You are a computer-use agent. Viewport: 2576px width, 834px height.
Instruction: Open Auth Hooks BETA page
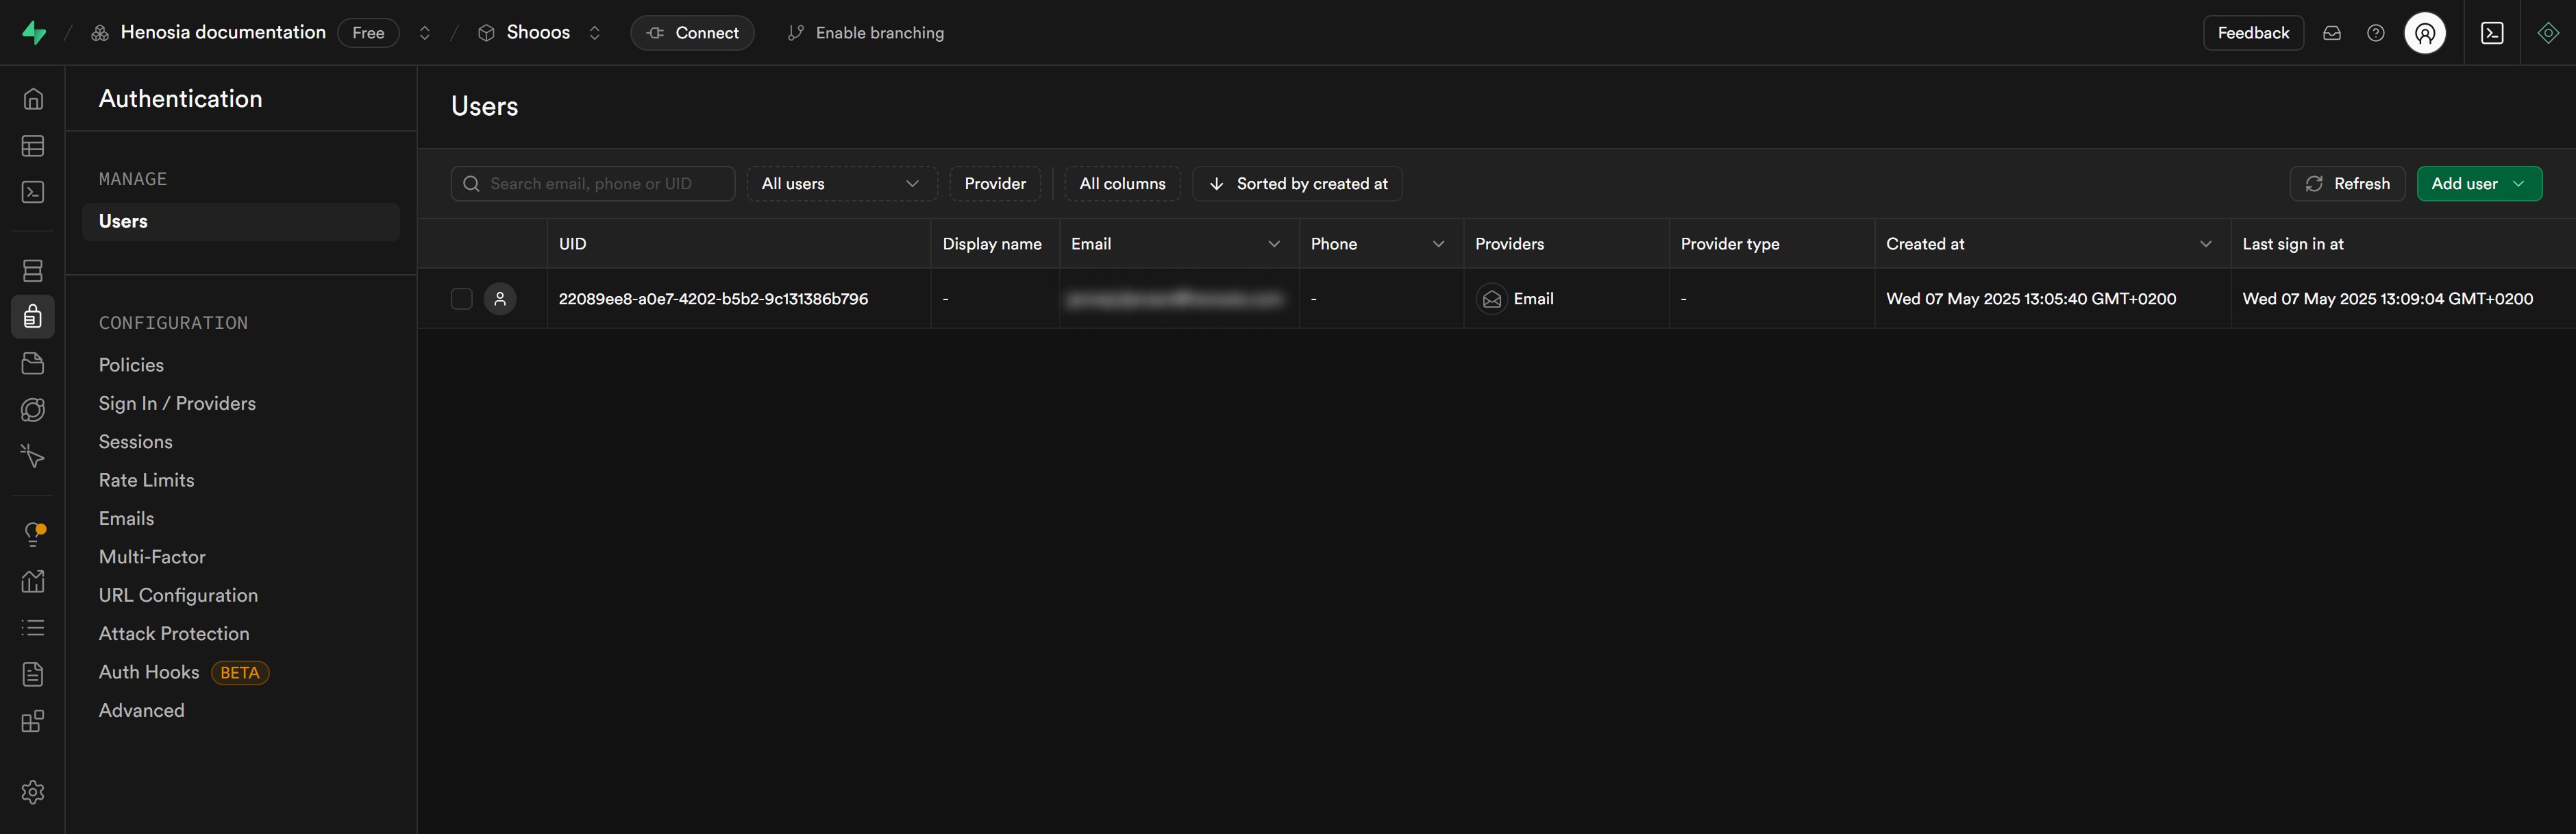click(x=184, y=672)
